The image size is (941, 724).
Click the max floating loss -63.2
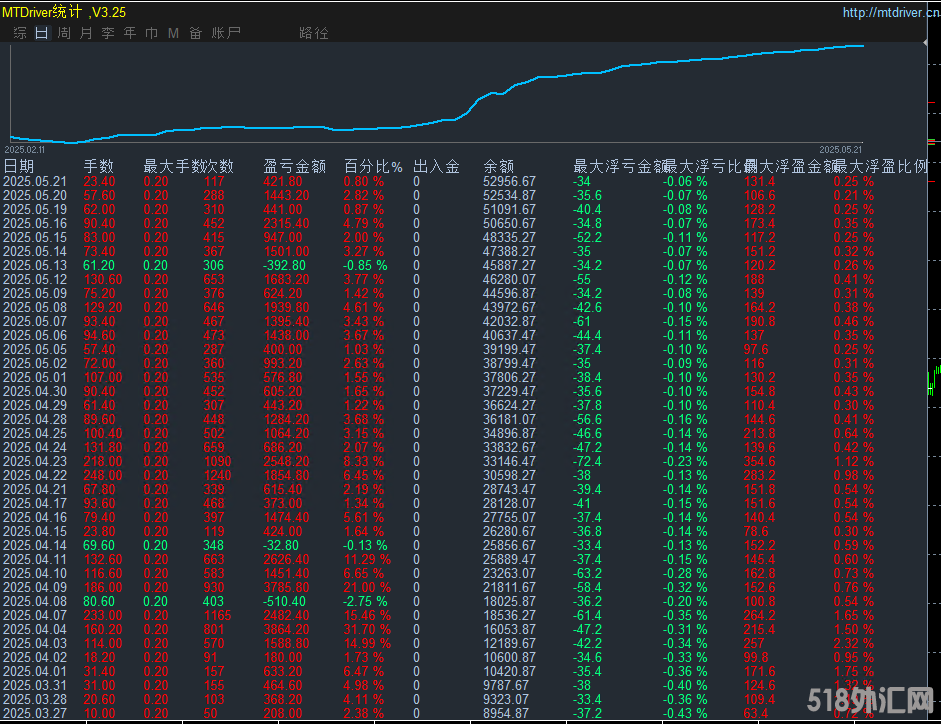point(587,573)
